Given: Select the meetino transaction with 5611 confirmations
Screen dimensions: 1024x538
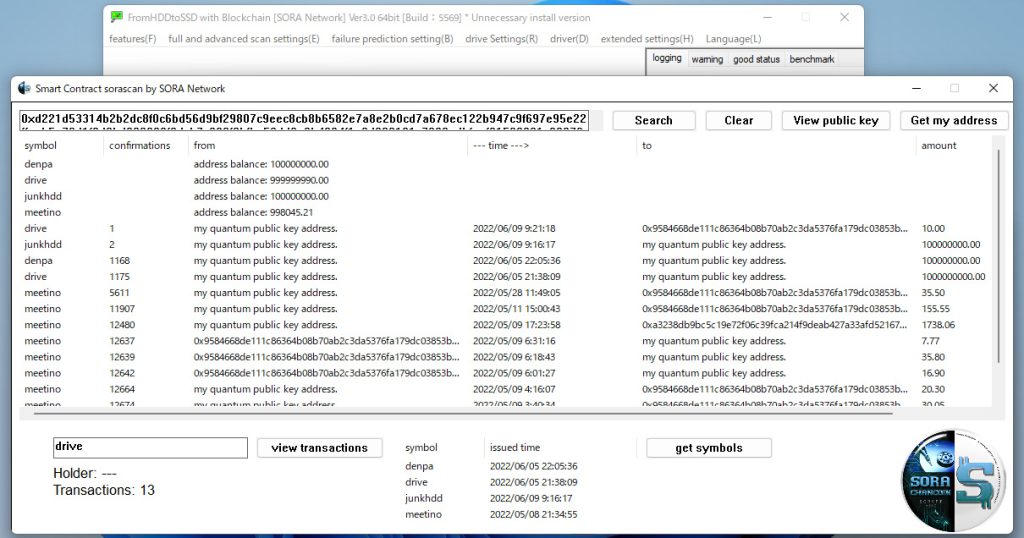Looking at the screenshot, I should coord(503,293).
